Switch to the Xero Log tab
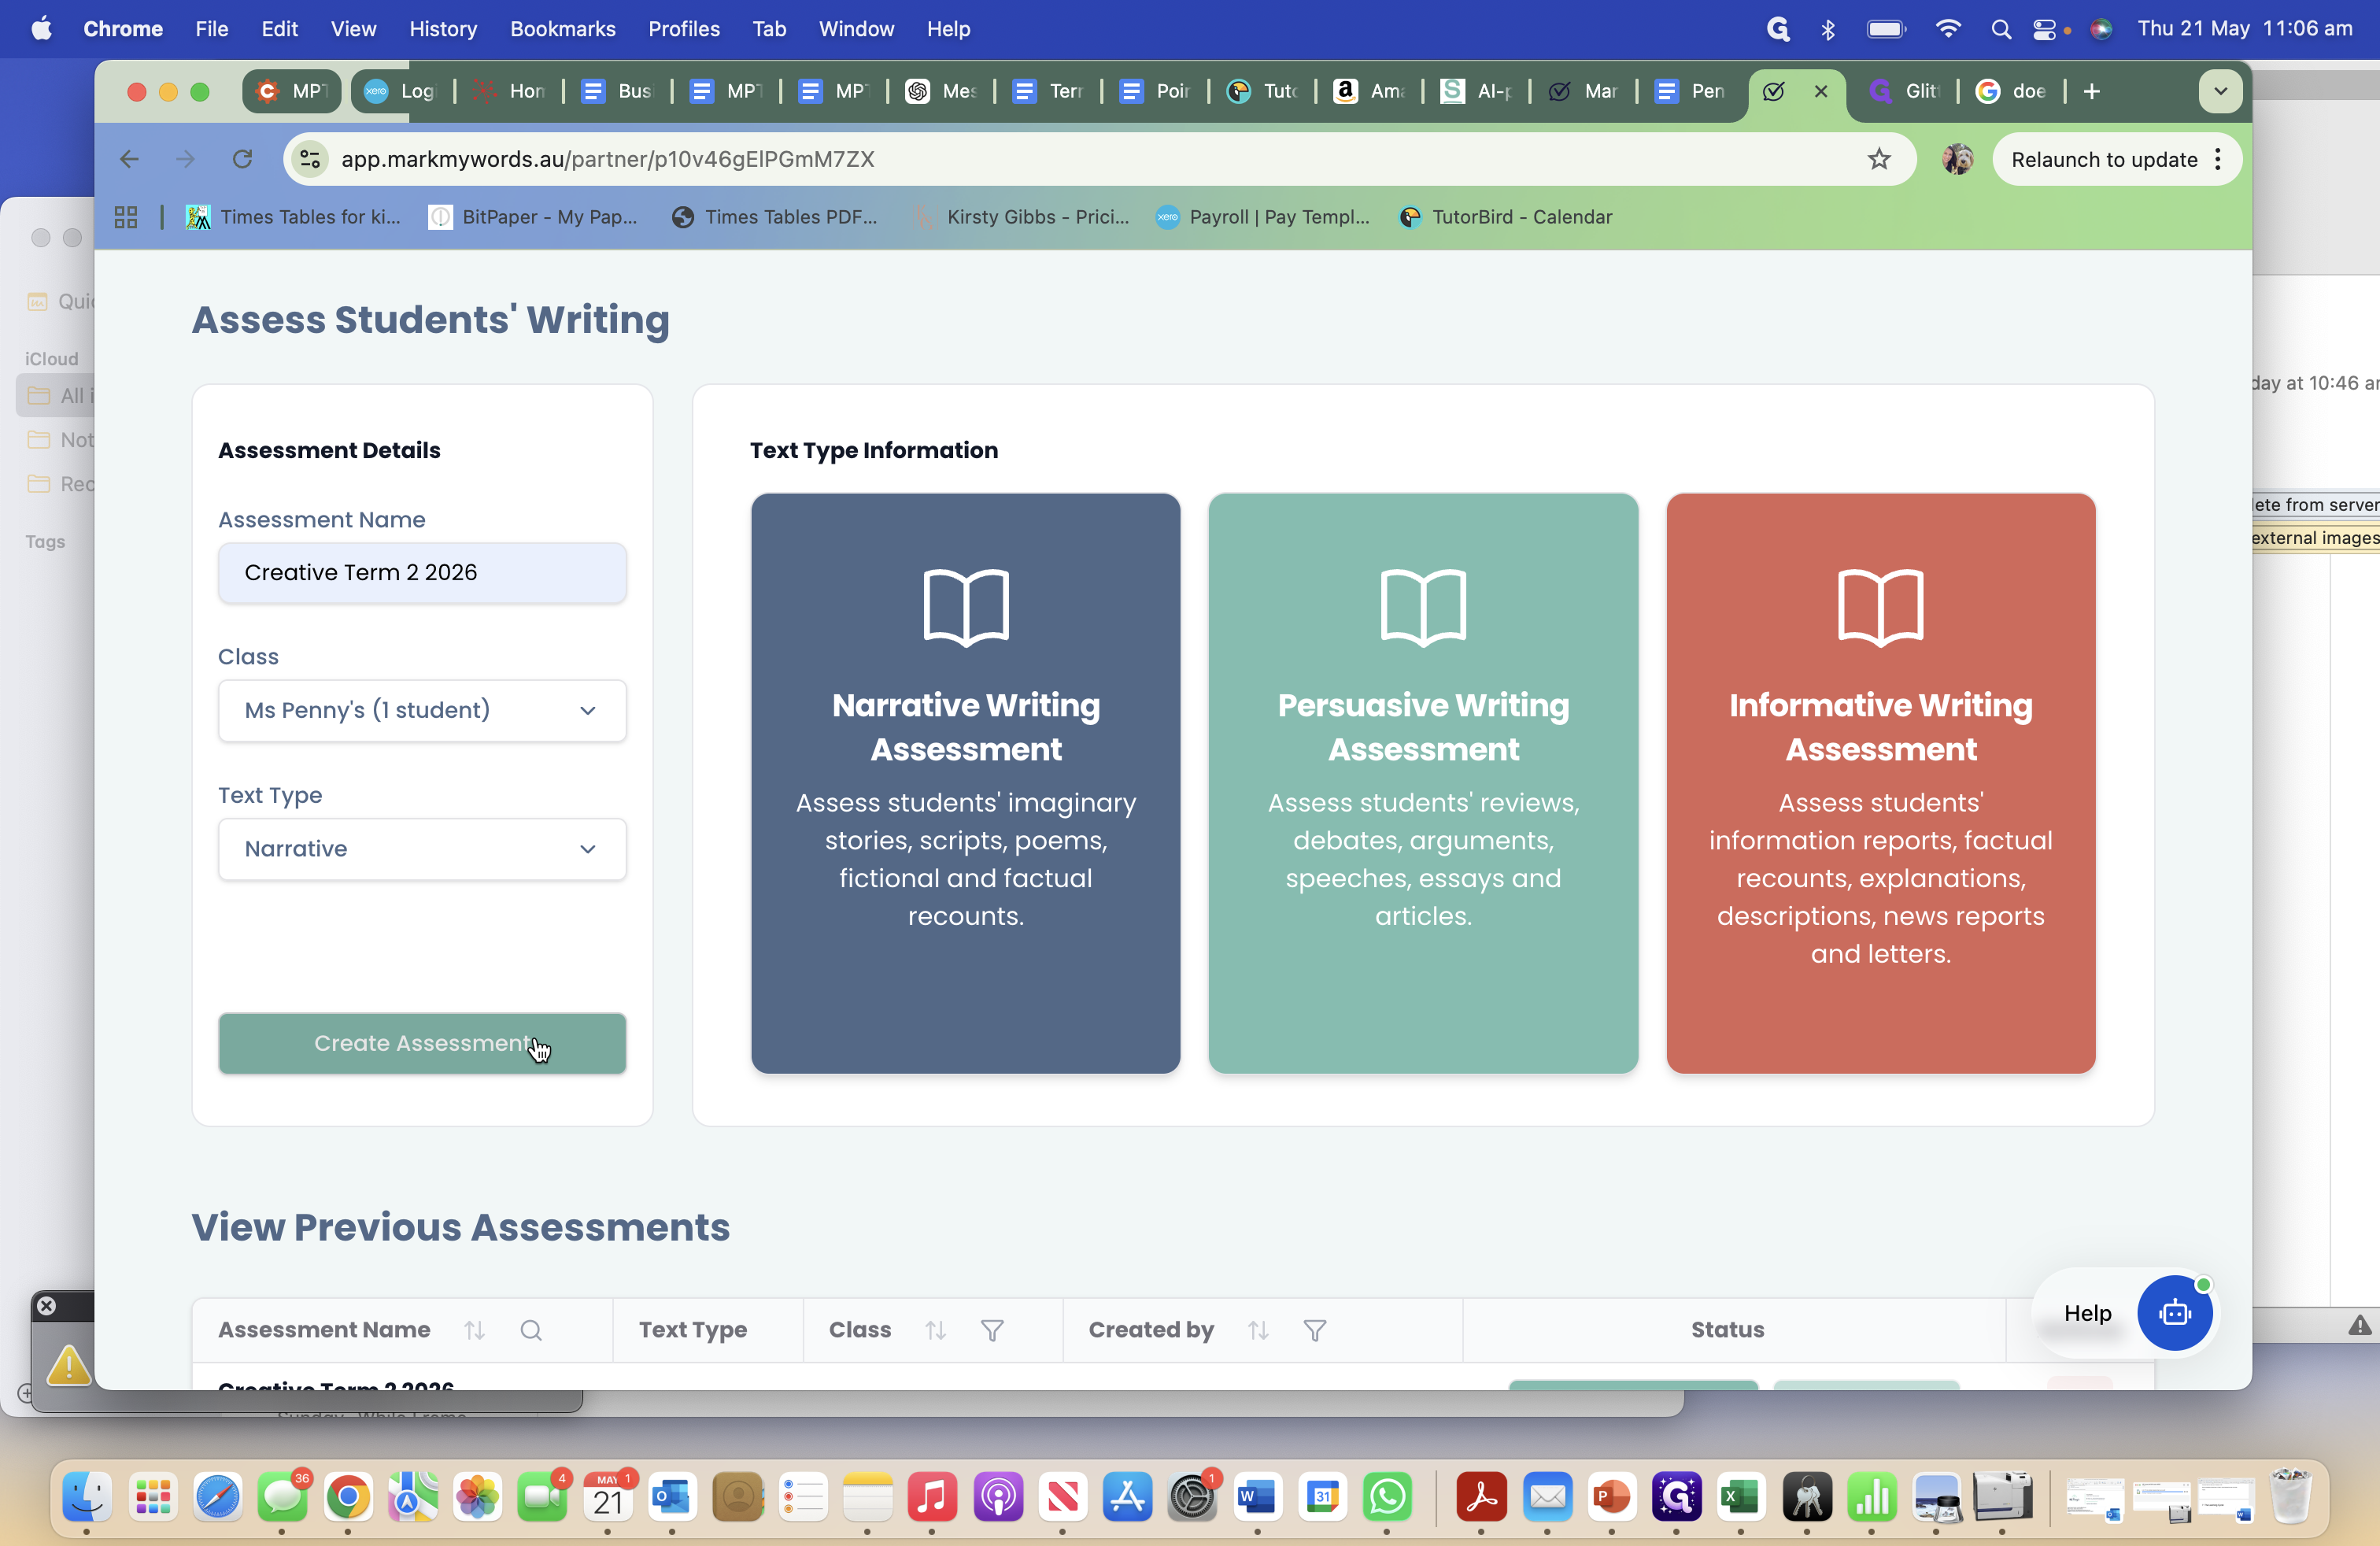The width and height of the screenshot is (2380, 1546). [400, 91]
